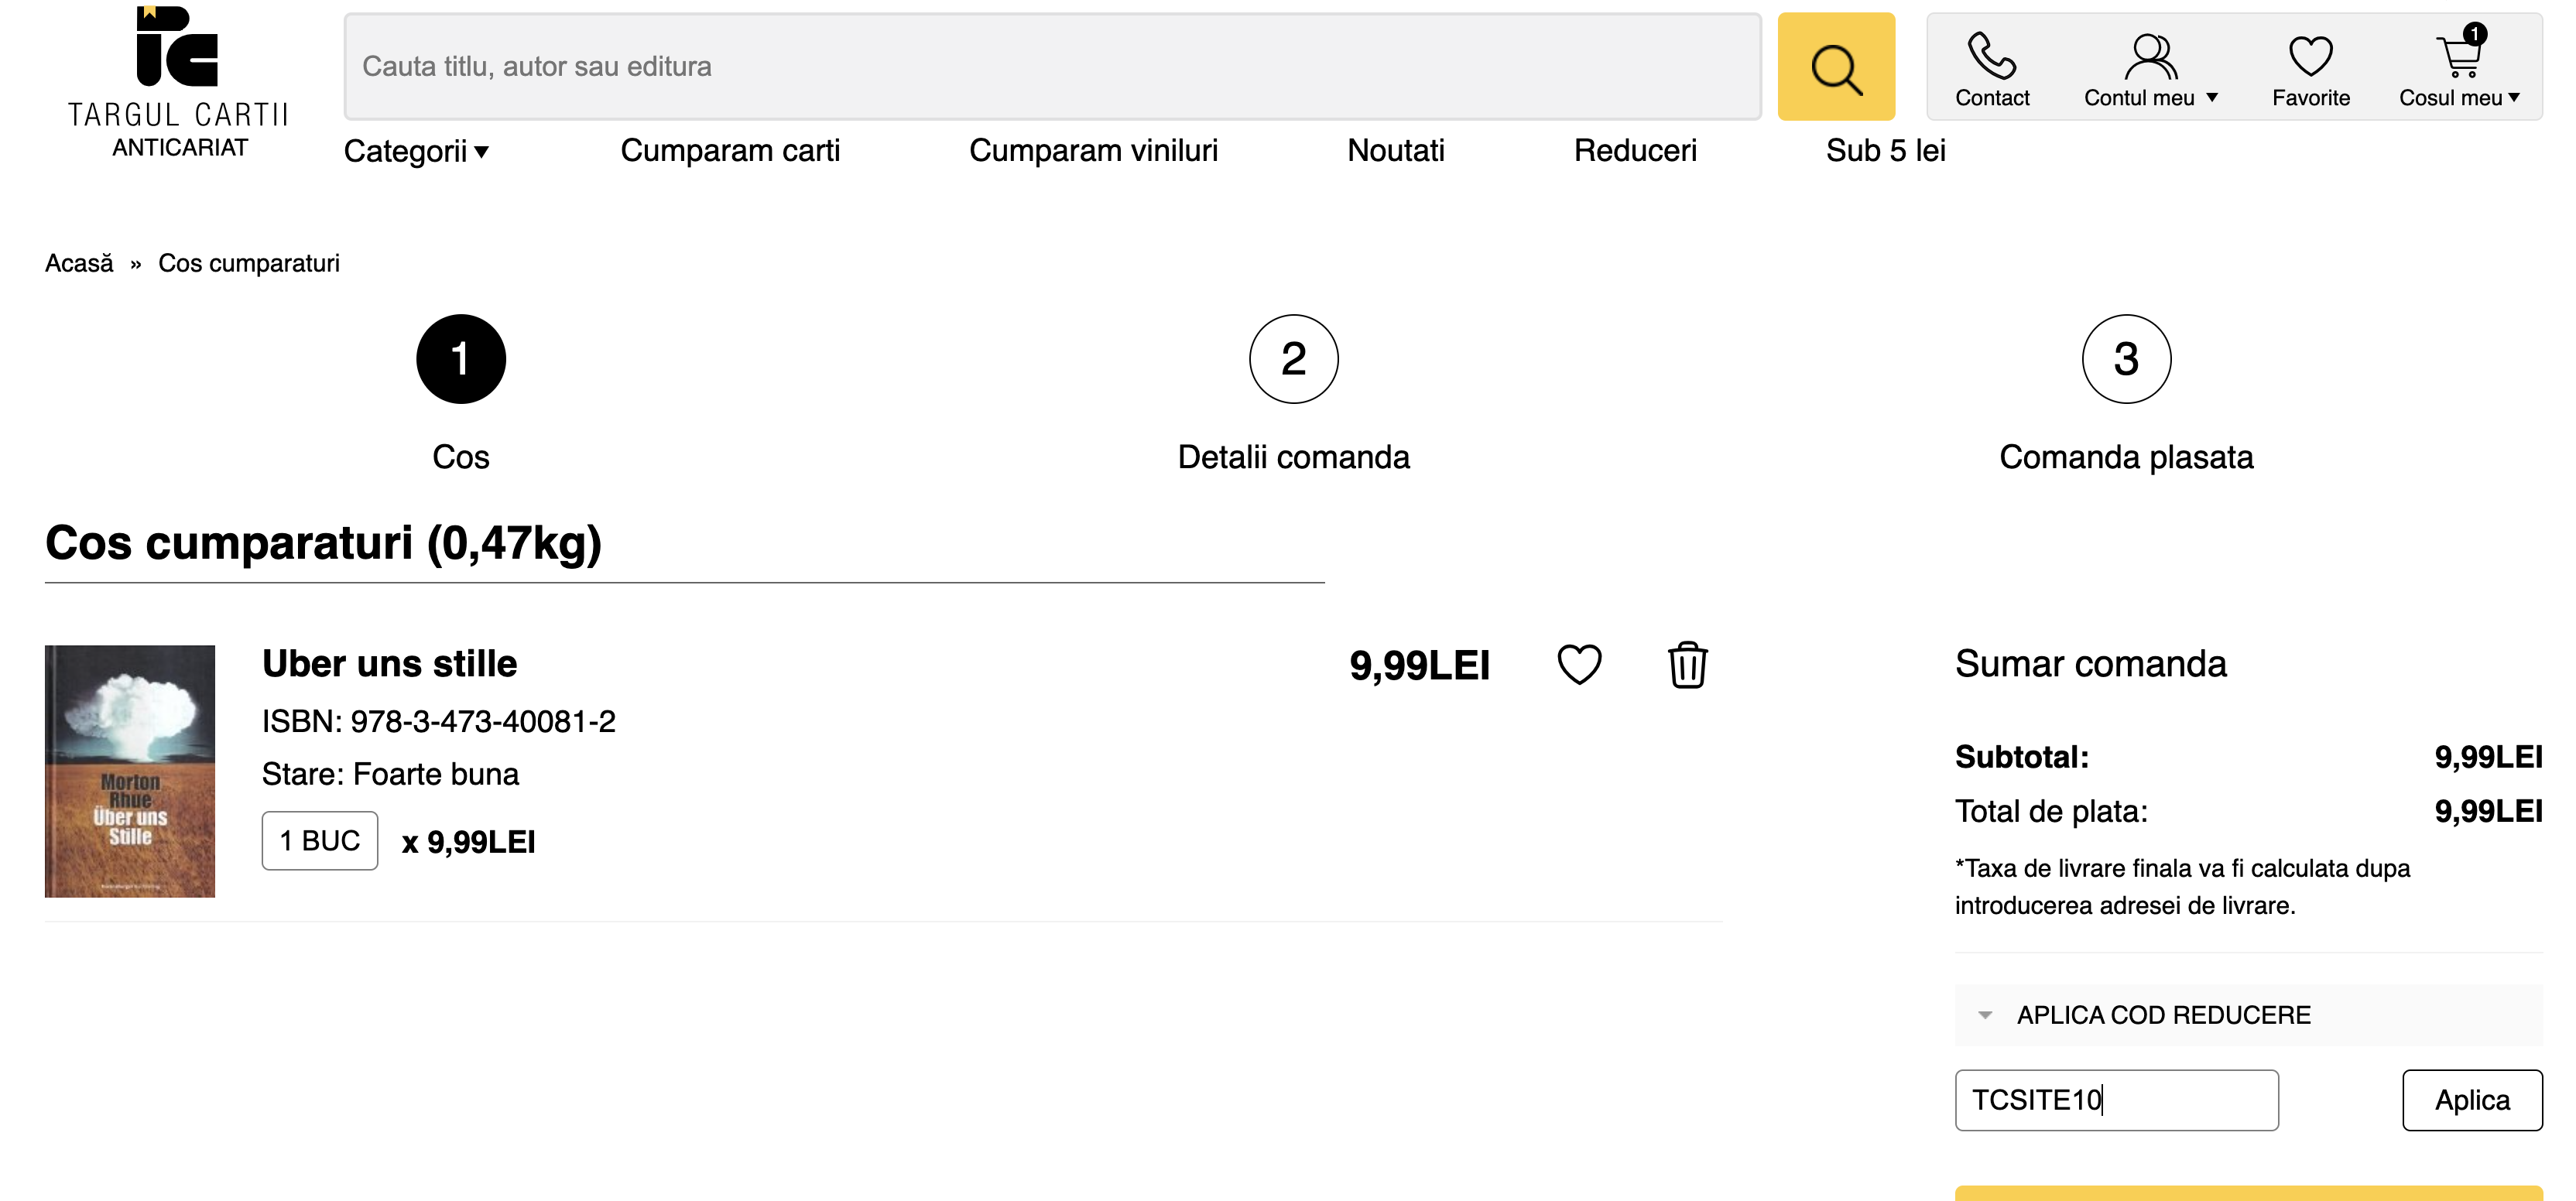Click the book cover thumbnail
The width and height of the screenshot is (2576, 1201).
click(130, 771)
